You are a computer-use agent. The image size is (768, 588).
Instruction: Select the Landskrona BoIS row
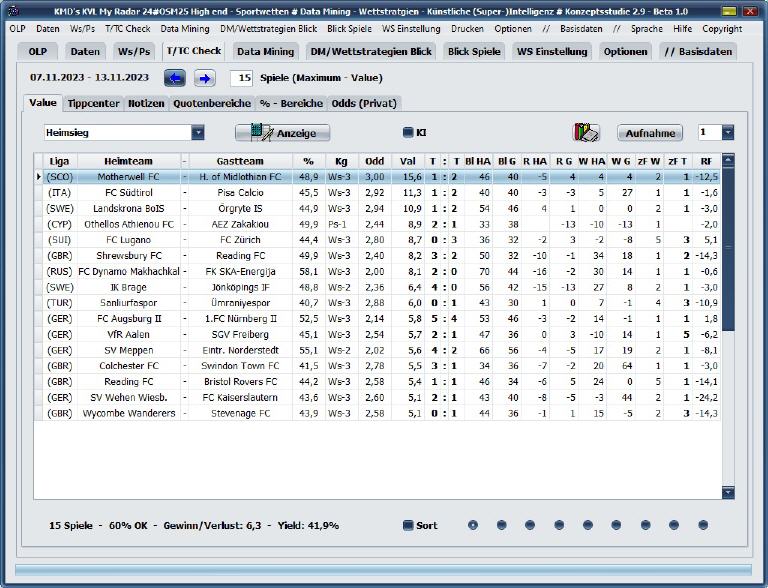point(377,208)
